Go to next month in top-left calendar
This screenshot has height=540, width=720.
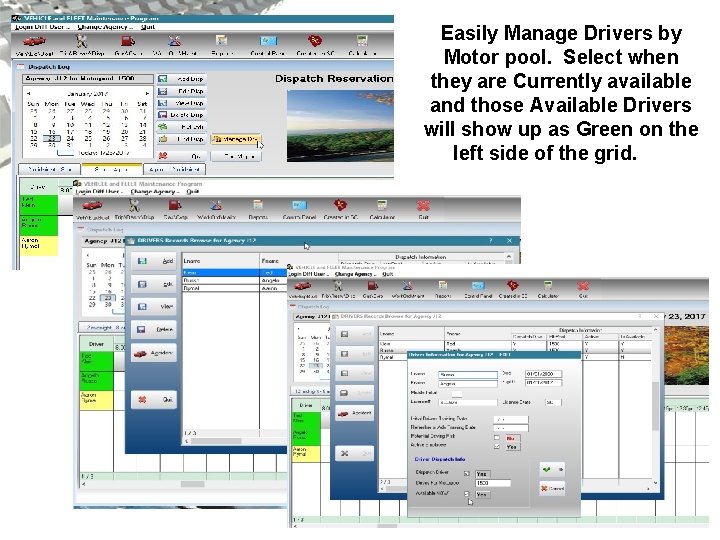(x=147, y=94)
